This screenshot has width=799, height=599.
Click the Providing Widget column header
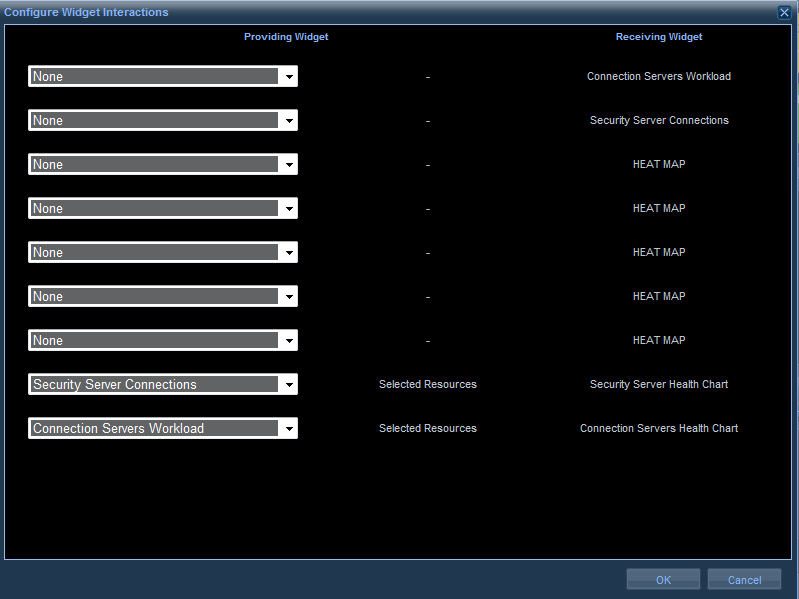tap(286, 37)
